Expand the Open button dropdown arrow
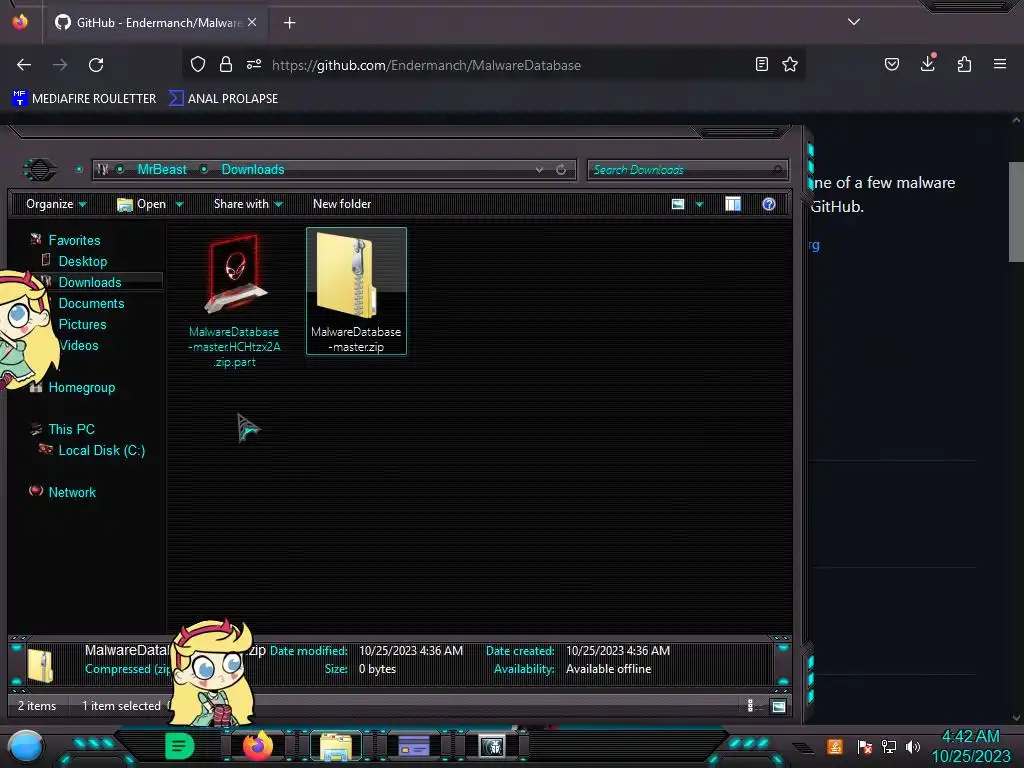Image resolution: width=1024 pixels, height=768 pixels. (x=180, y=204)
